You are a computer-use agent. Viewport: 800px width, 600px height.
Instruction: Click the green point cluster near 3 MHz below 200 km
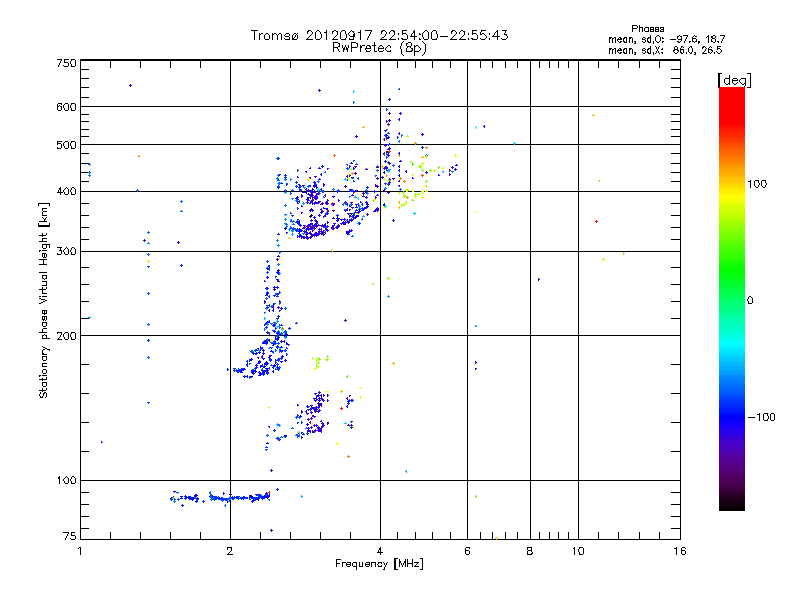[x=320, y=361]
